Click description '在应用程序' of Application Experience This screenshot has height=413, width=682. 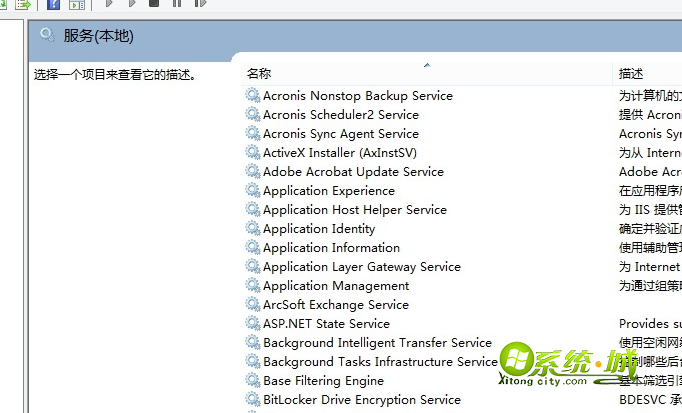point(650,191)
